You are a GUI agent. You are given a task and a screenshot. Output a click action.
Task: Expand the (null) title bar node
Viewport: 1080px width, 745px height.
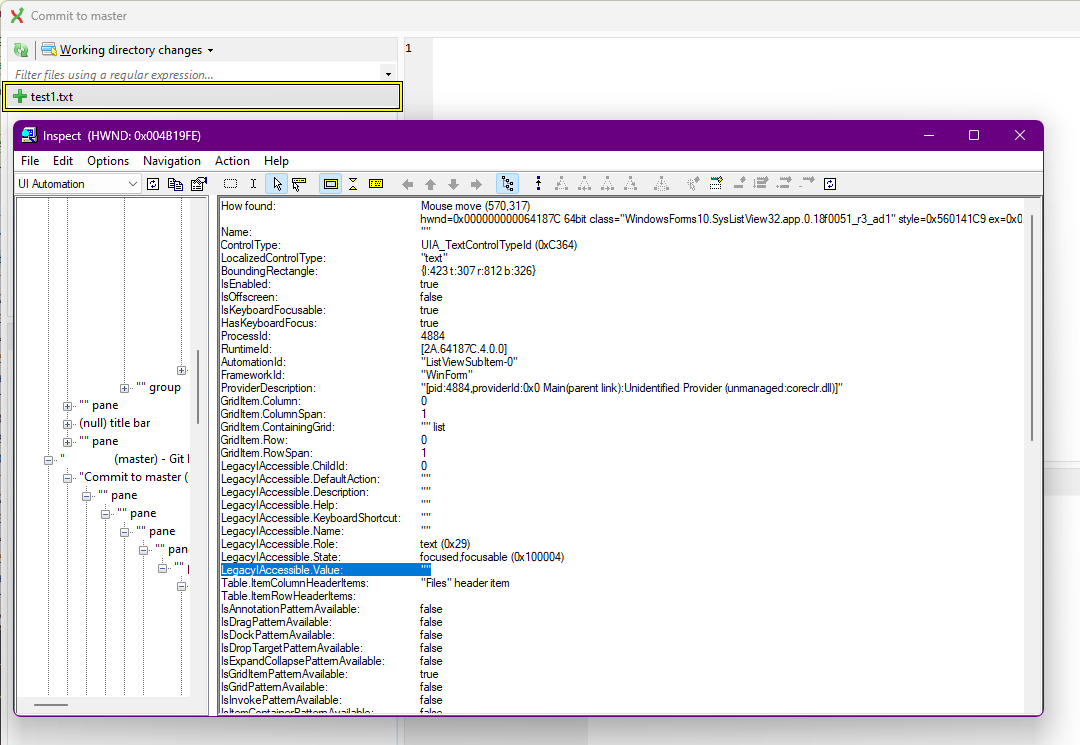68,424
